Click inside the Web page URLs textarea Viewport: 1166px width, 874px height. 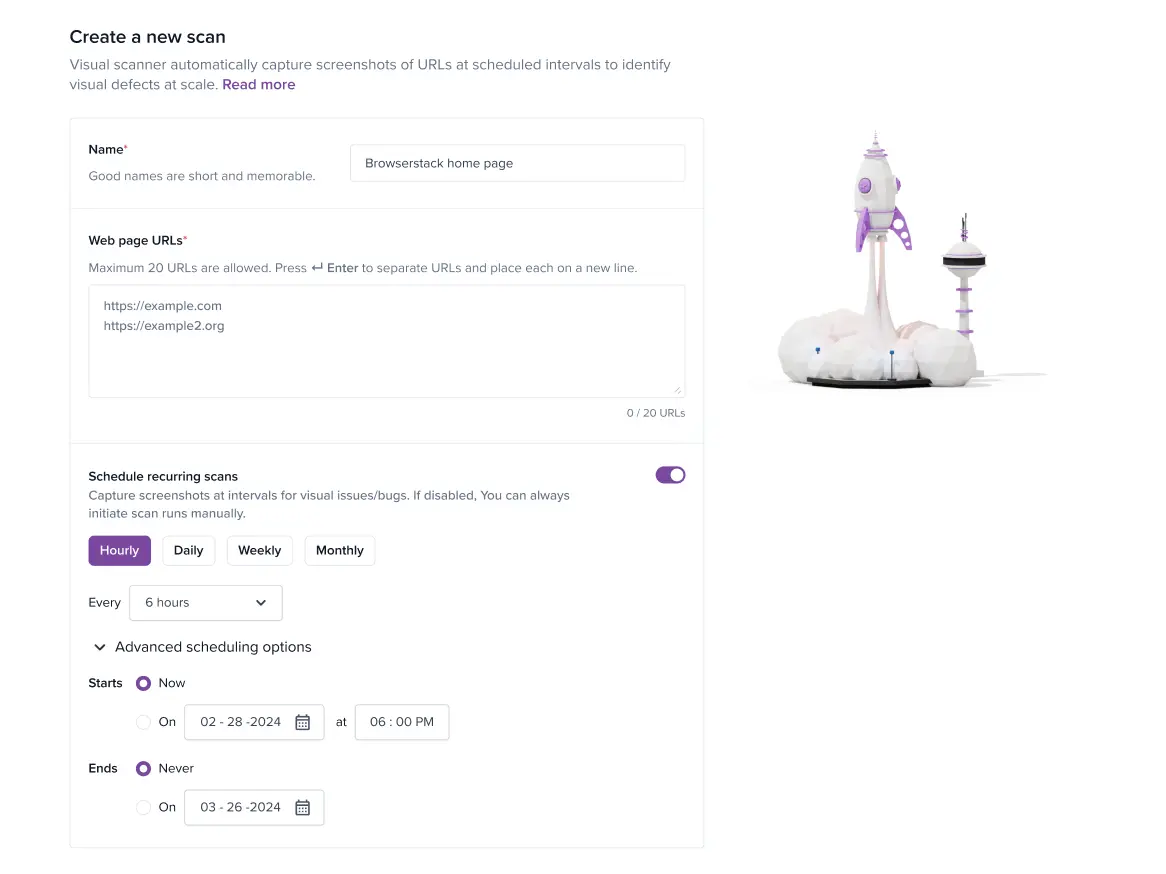click(387, 341)
